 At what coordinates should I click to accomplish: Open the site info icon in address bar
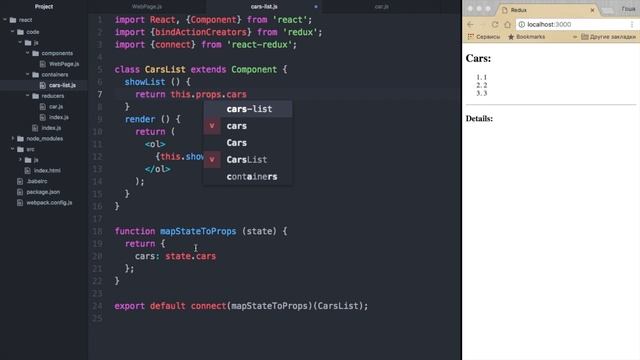pos(522,24)
